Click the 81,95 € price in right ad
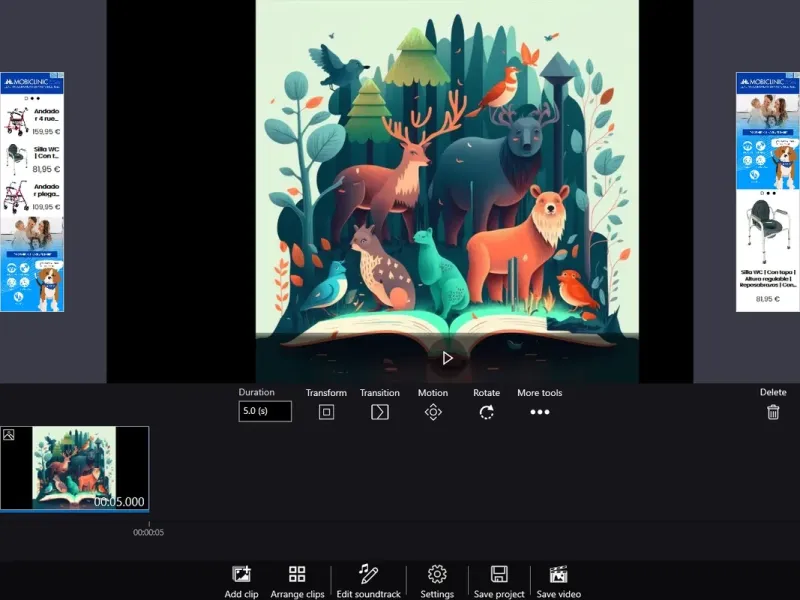 tap(767, 299)
